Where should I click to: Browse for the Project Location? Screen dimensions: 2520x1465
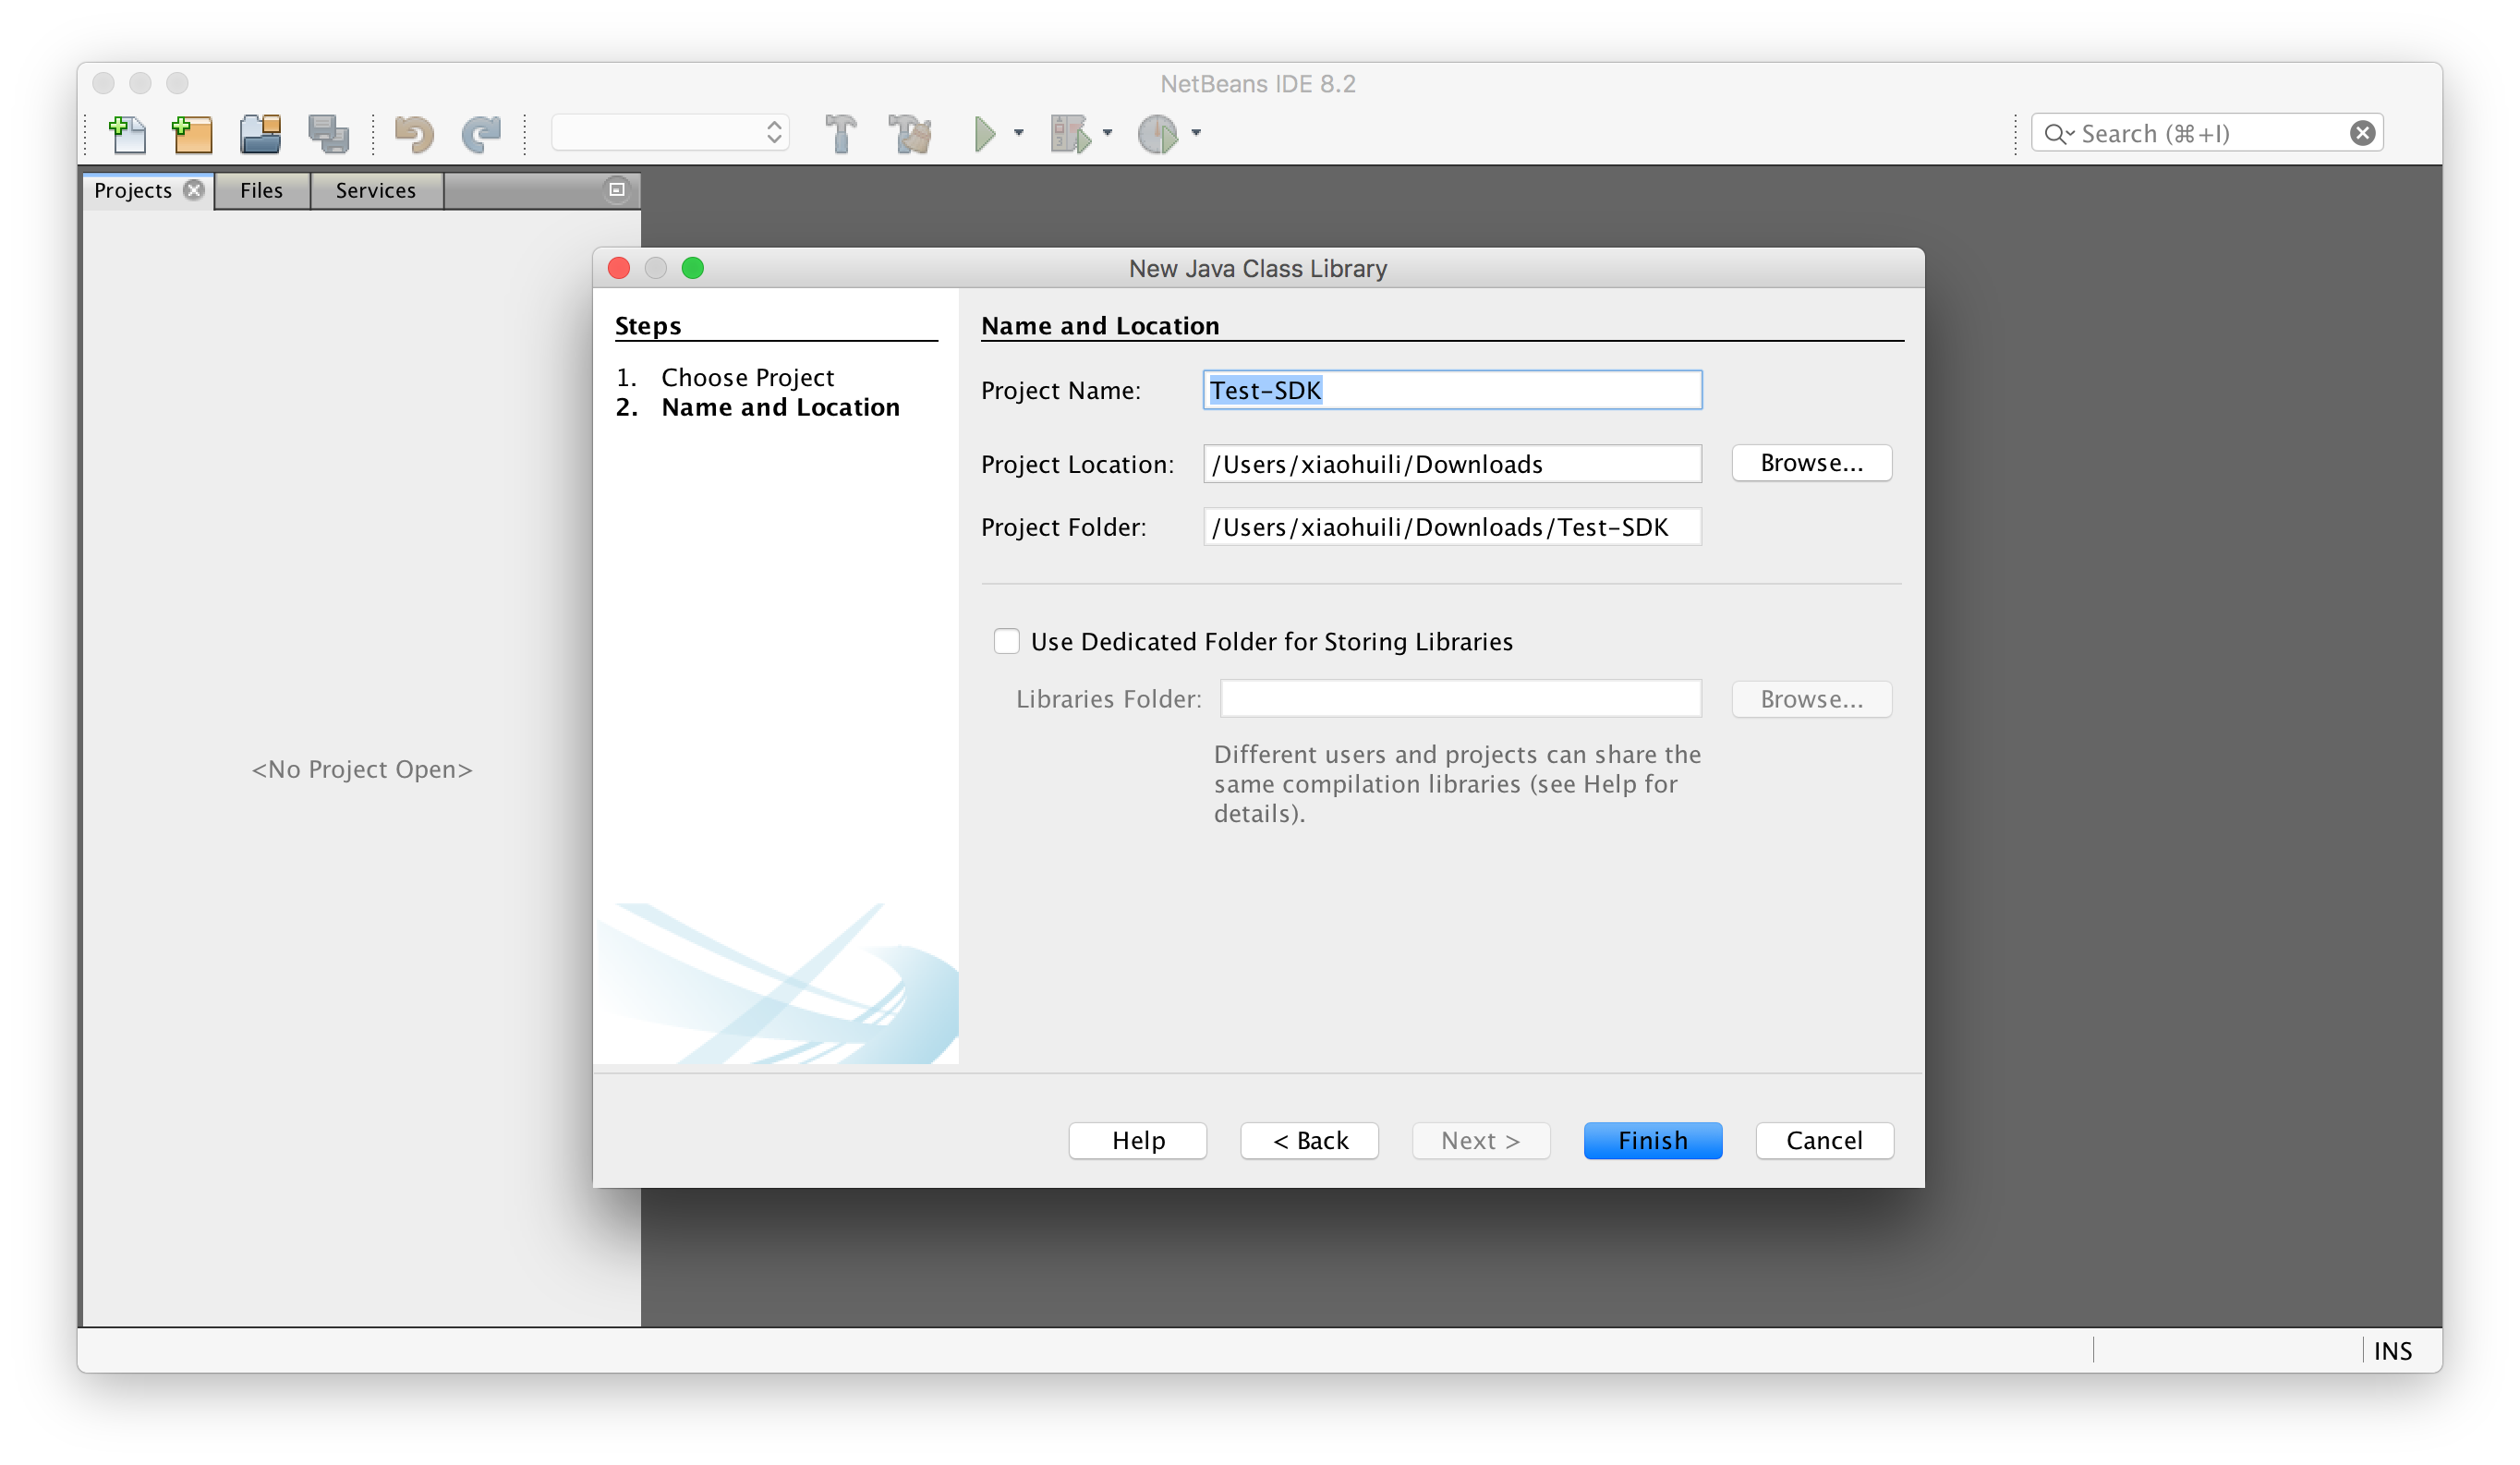1811,463
